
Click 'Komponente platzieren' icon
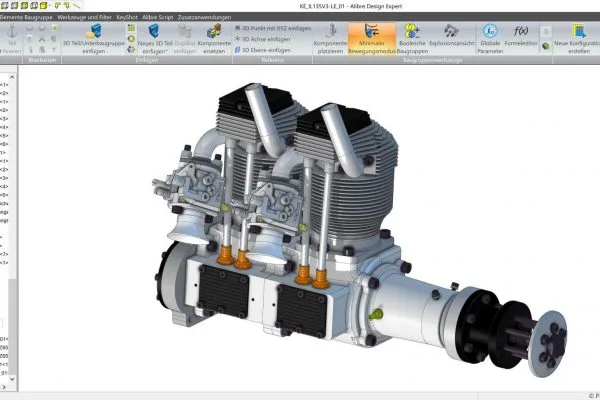(x=332, y=31)
